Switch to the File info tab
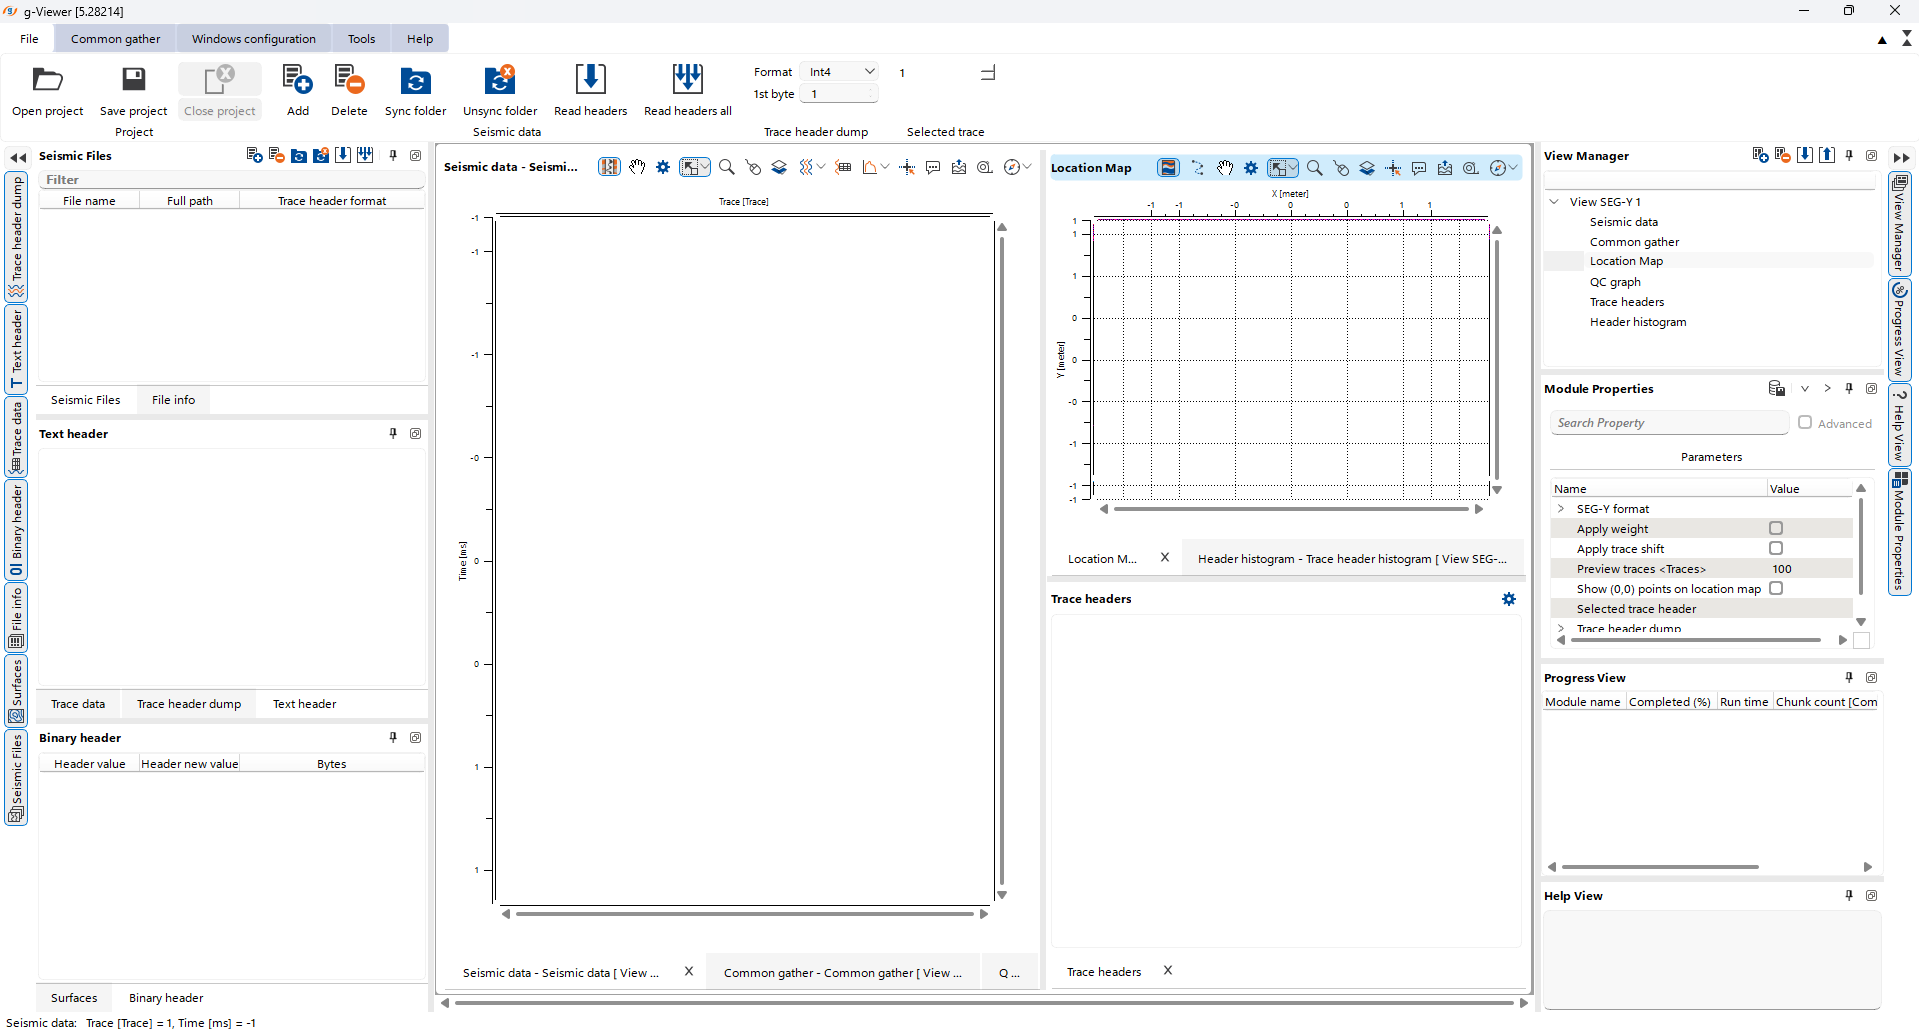 173,400
